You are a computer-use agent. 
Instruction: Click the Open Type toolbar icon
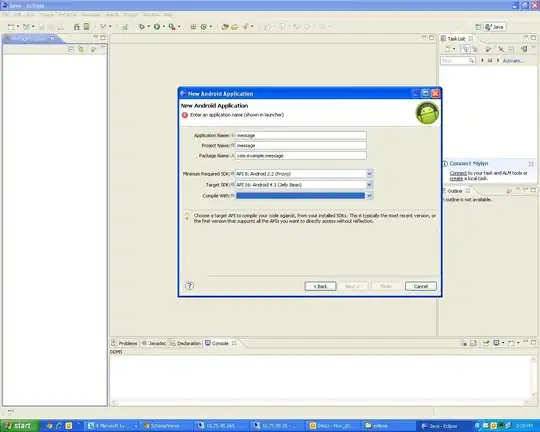click(225, 27)
